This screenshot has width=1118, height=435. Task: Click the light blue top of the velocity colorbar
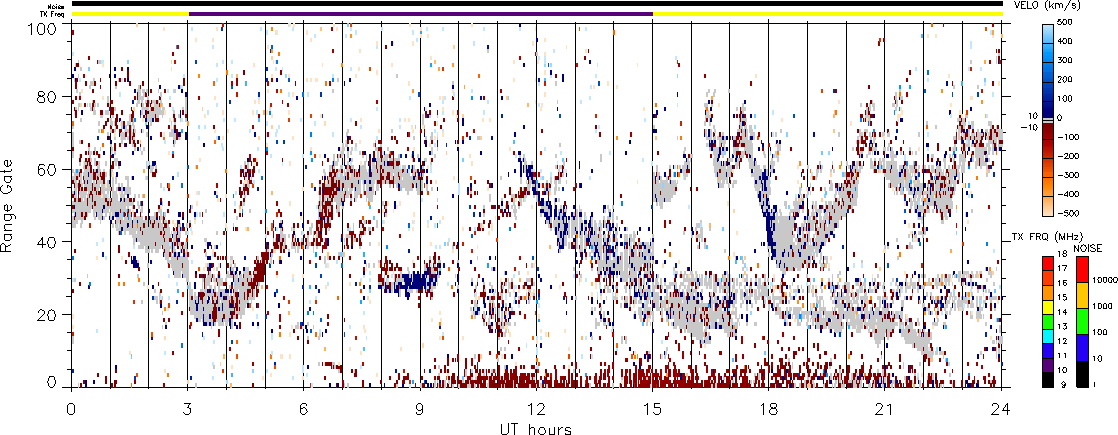[x=1047, y=32]
